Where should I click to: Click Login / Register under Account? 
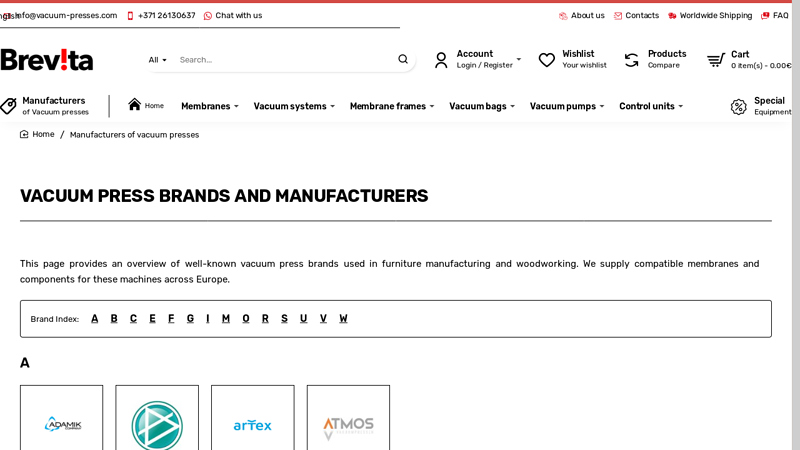tap(484, 65)
